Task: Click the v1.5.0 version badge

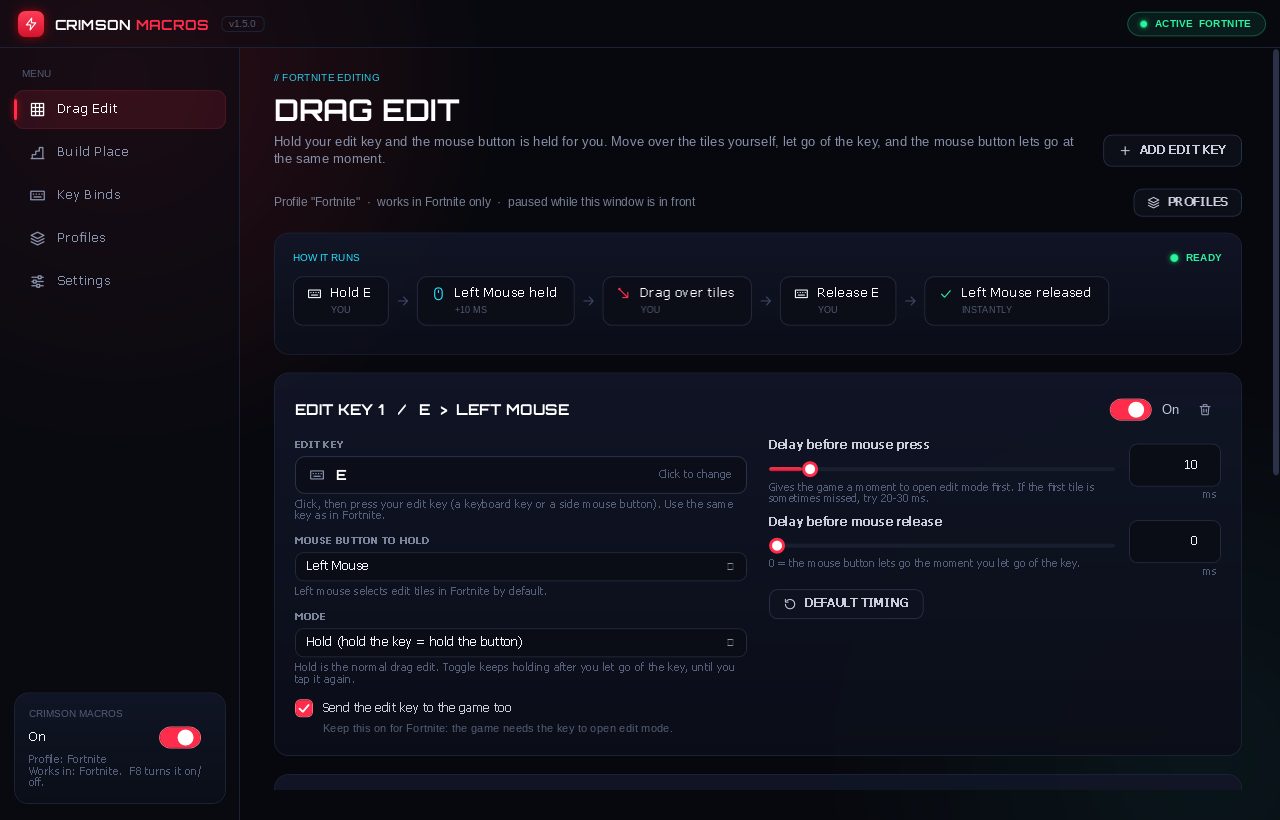Action: [243, 24]
